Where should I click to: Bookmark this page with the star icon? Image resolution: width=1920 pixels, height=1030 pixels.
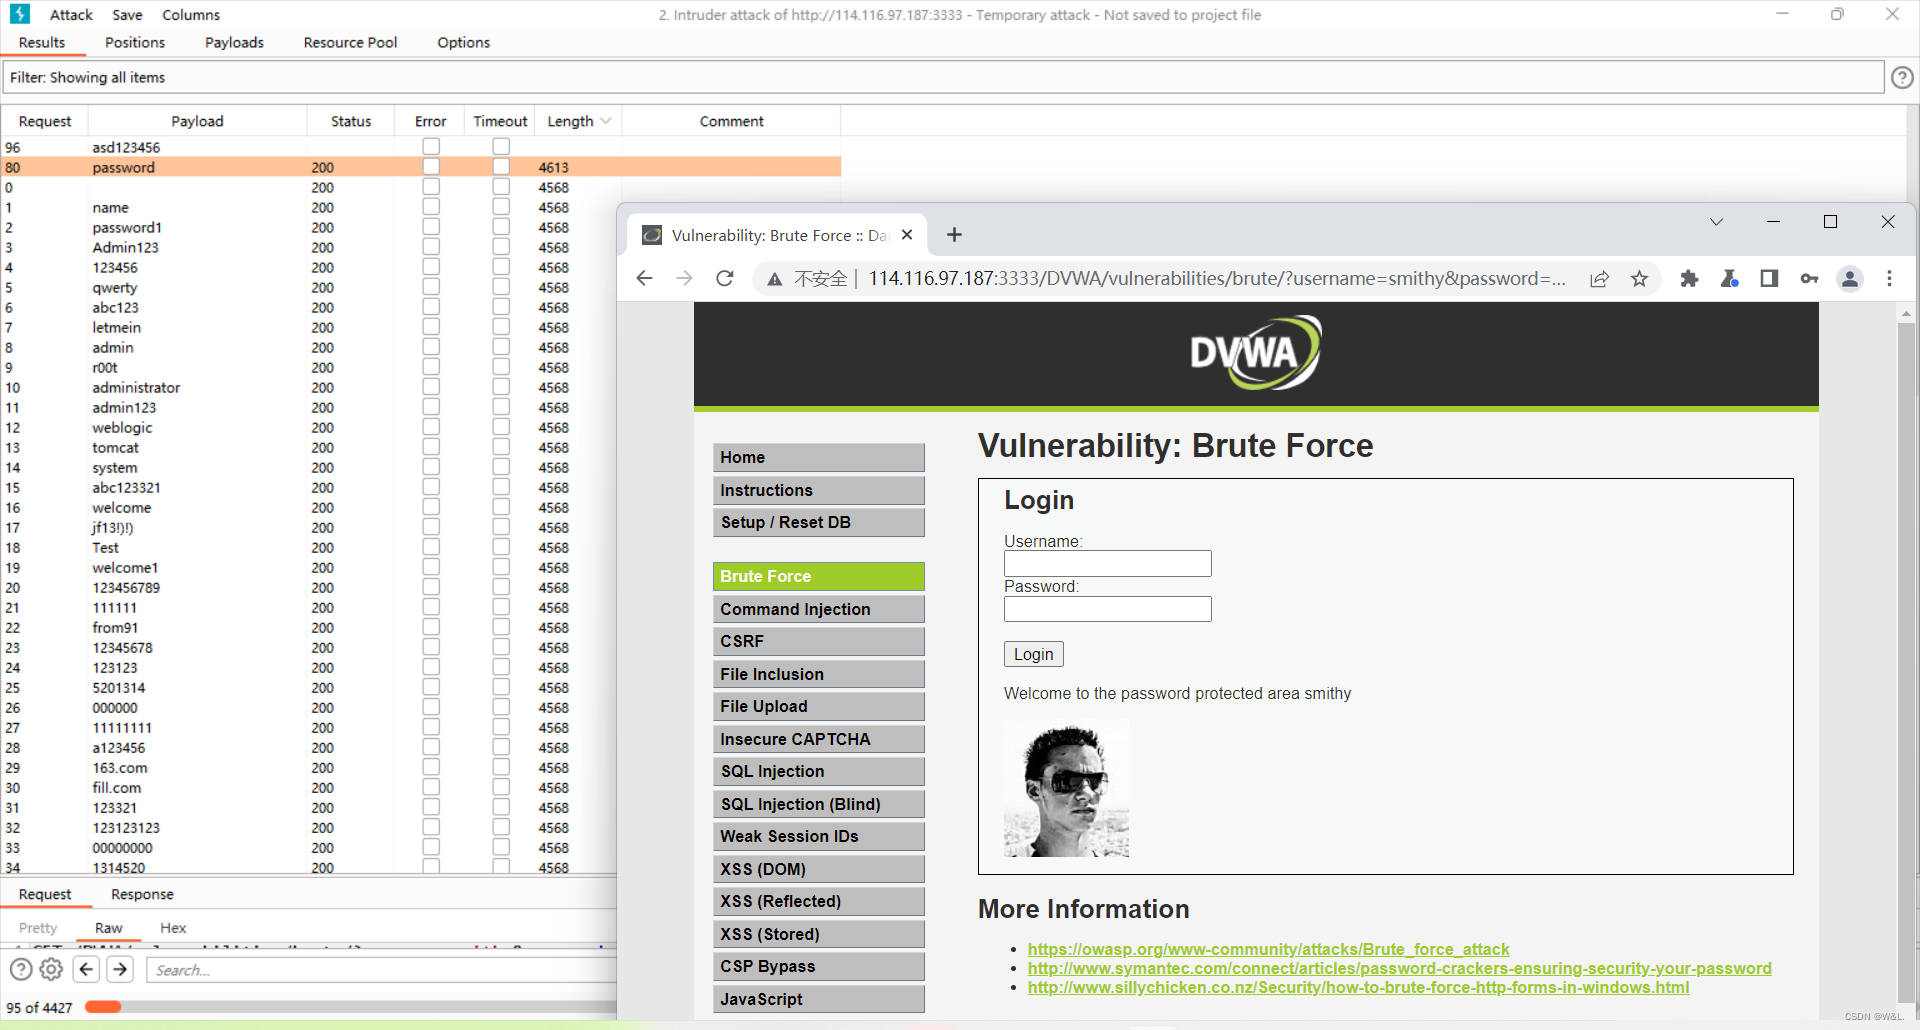(1639, 279)
